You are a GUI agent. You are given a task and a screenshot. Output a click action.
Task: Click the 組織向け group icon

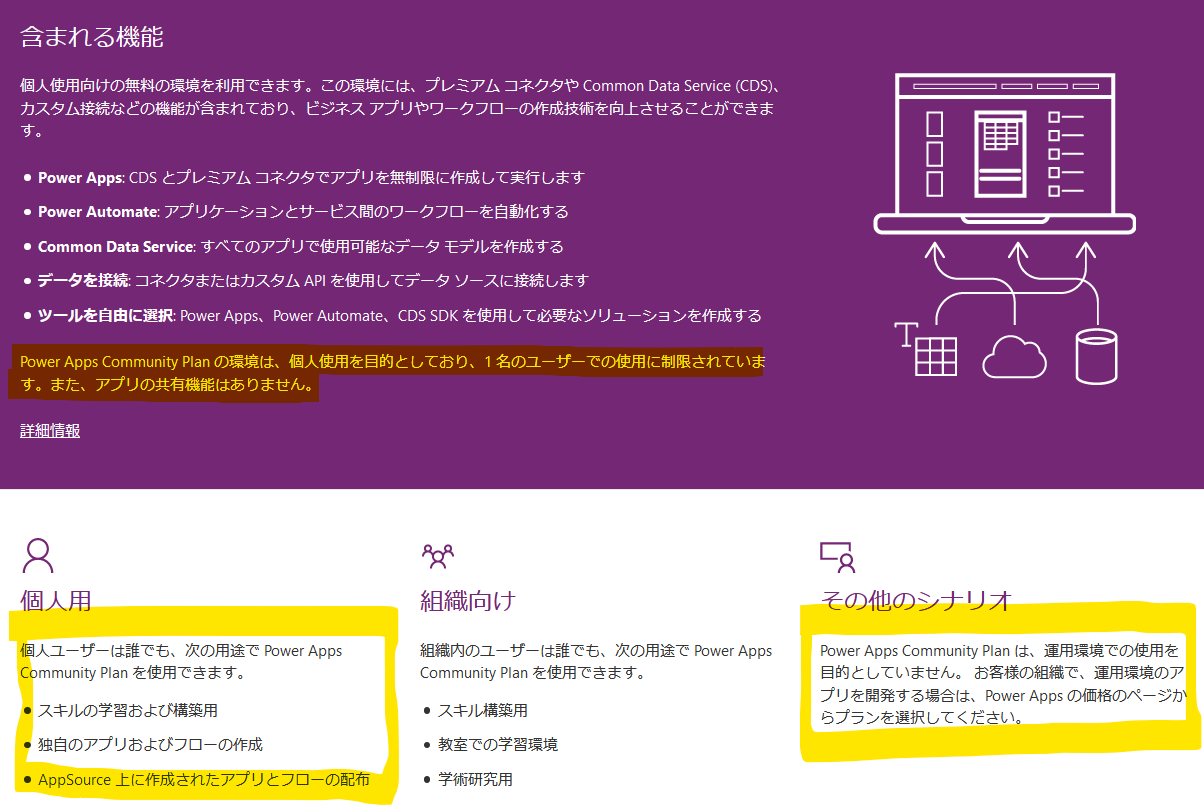coord(438,555)
